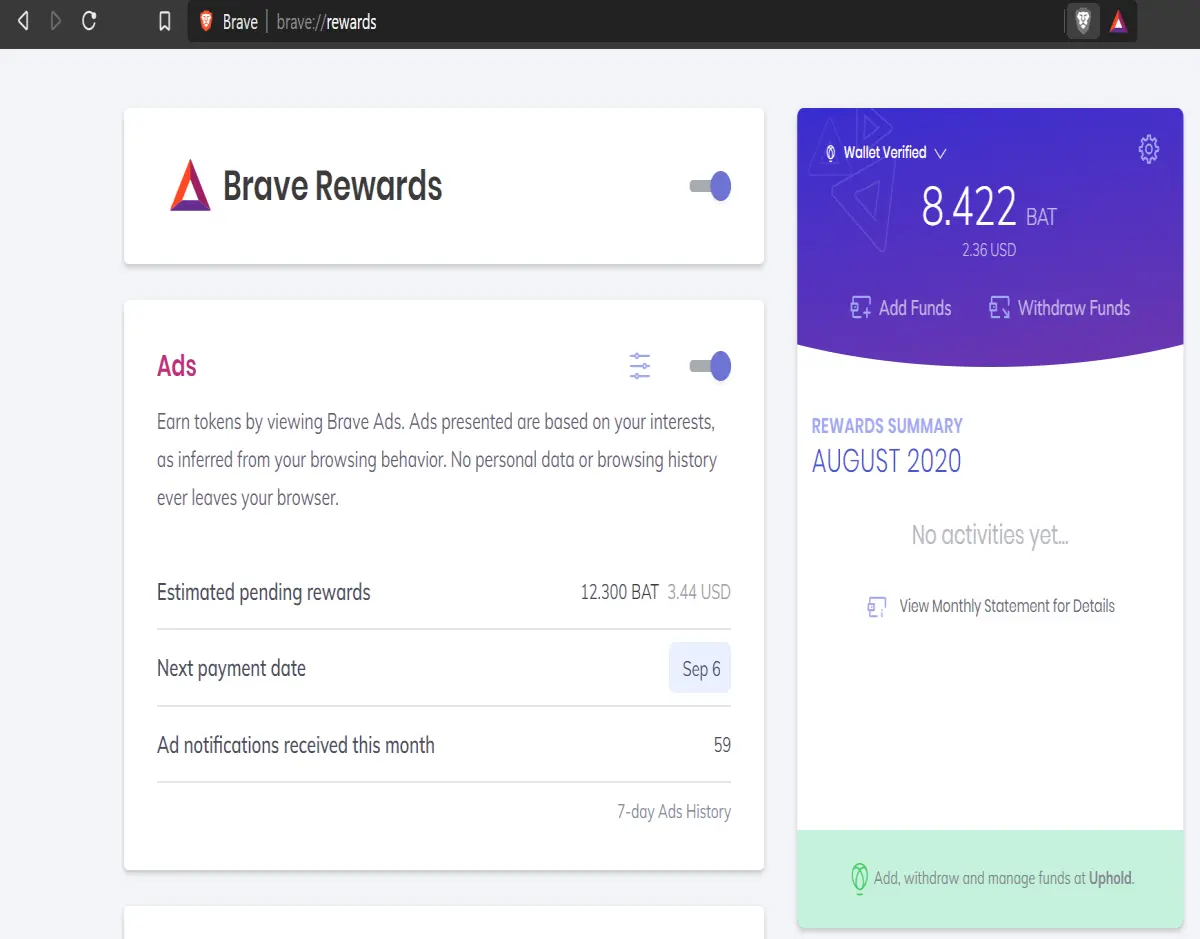
Task: Click the 'Next payment date' label
Action: (x=231, y=669)
